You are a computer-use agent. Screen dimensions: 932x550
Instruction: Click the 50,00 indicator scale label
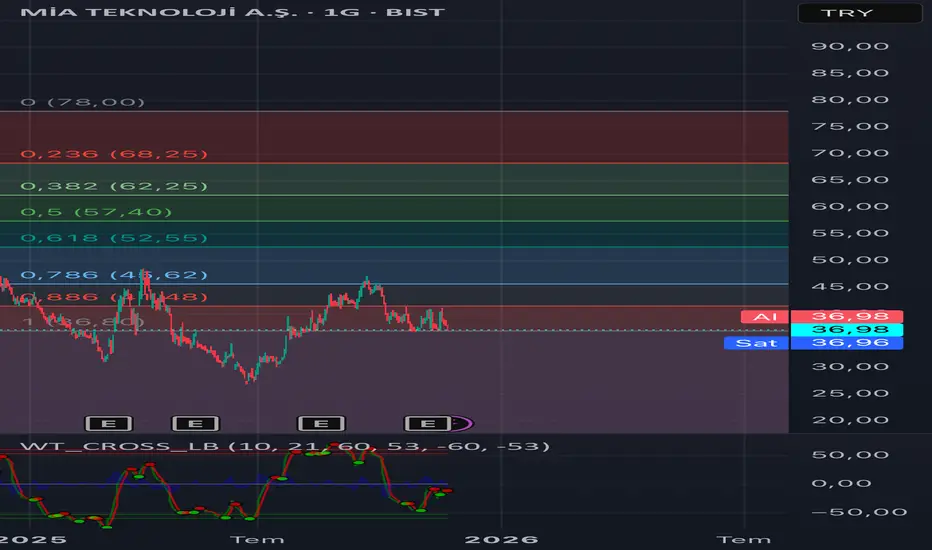coord(850,455)
